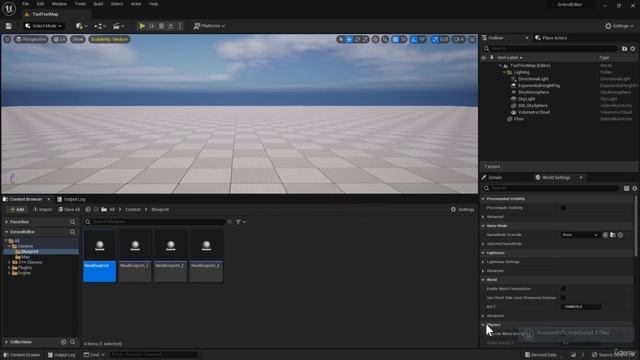Click the skip/advance frame playback button

pos(152,26)
